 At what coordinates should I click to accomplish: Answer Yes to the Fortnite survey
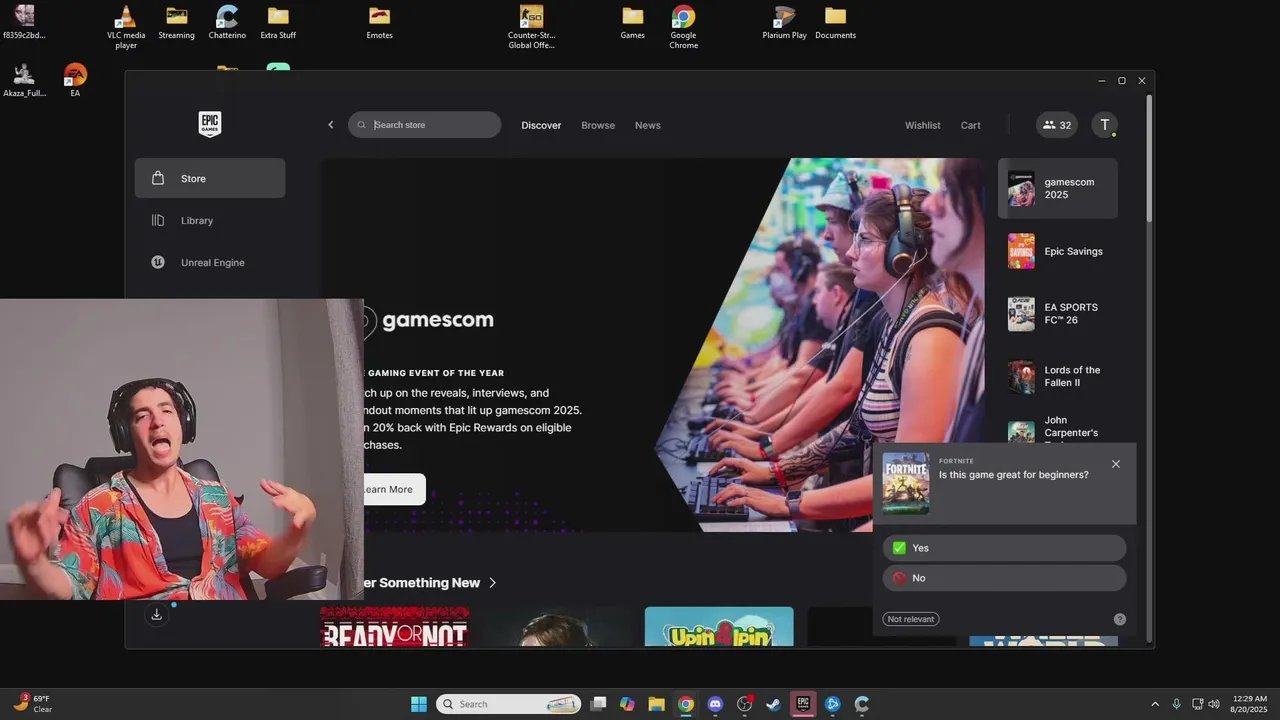[x=1004, y=548]
